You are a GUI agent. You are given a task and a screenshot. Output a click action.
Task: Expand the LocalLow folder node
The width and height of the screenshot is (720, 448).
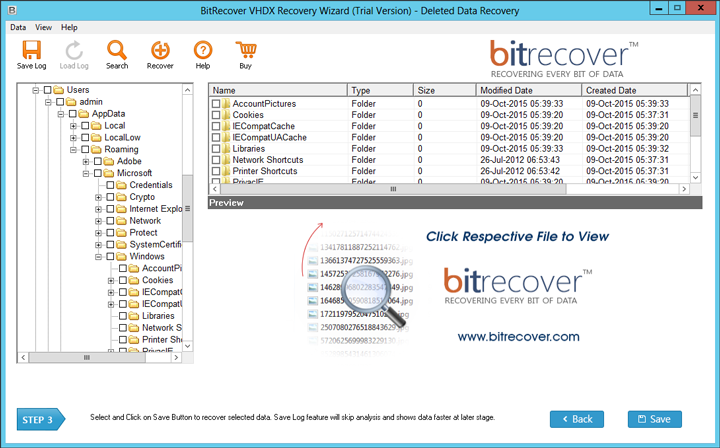pyautogui.click(x=73, y=138)
